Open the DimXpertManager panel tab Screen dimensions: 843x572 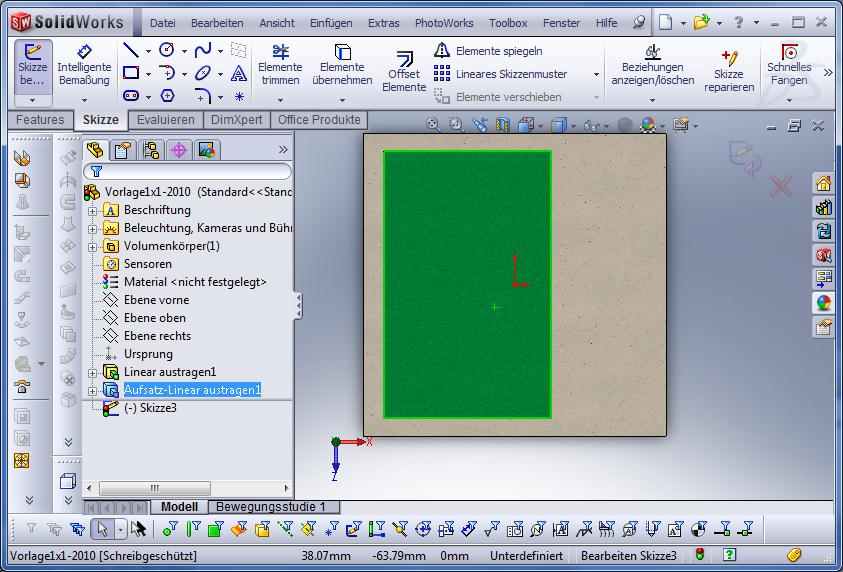coord(179,150)
